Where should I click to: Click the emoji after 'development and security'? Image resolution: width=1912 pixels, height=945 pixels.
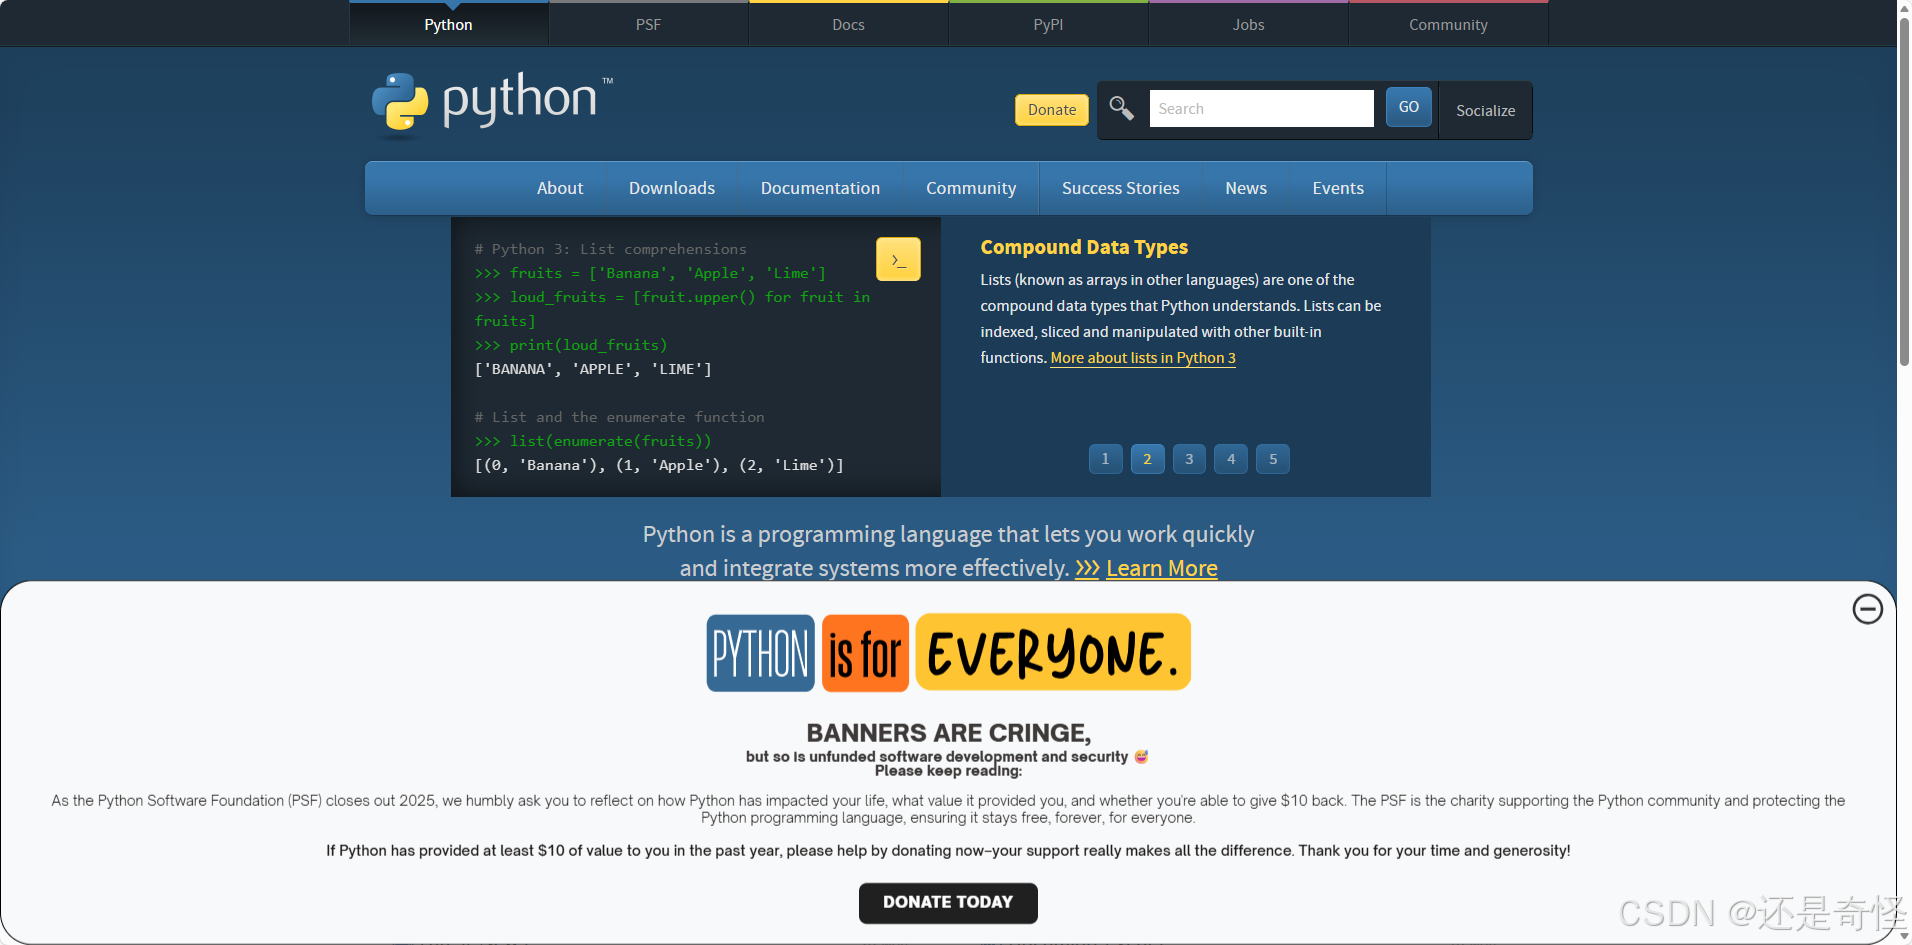(1141, 756)
